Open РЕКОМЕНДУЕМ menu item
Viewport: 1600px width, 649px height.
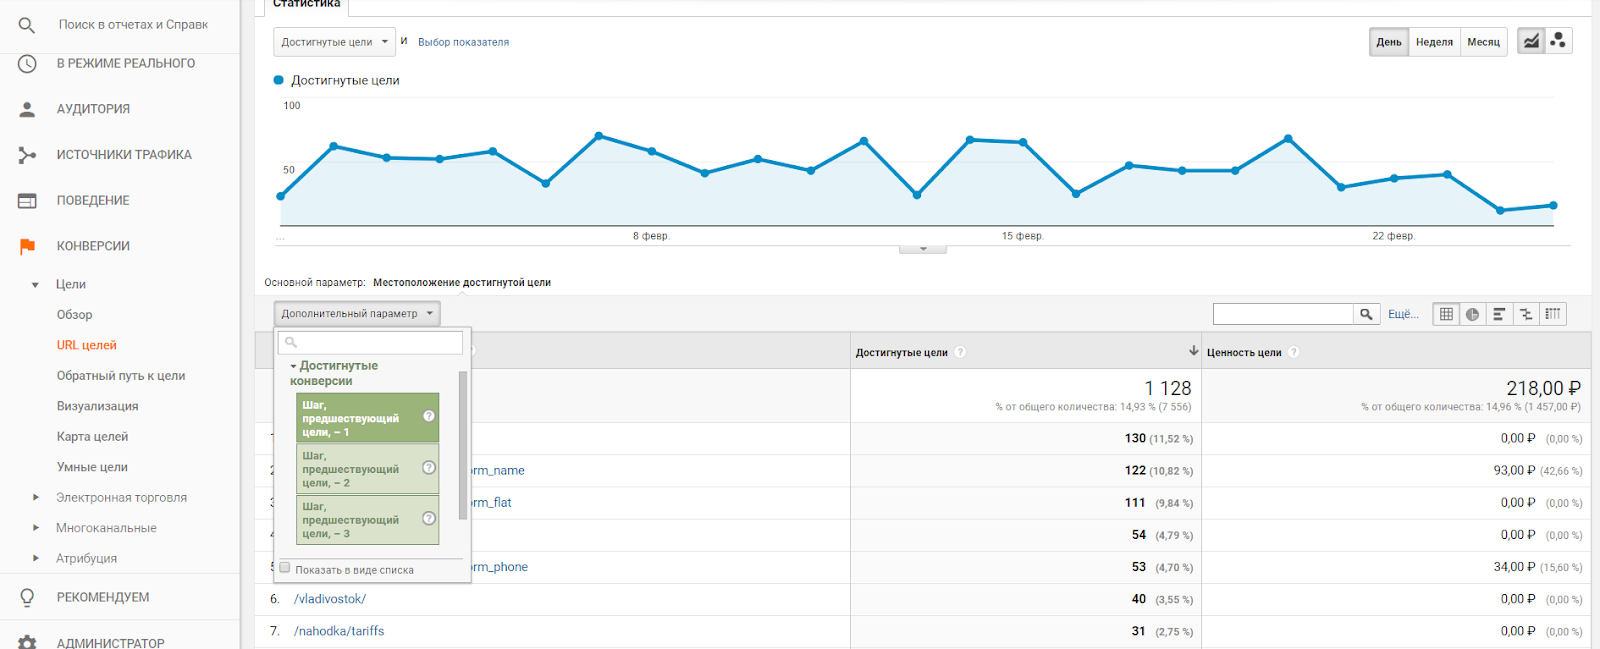pos(103,597)
